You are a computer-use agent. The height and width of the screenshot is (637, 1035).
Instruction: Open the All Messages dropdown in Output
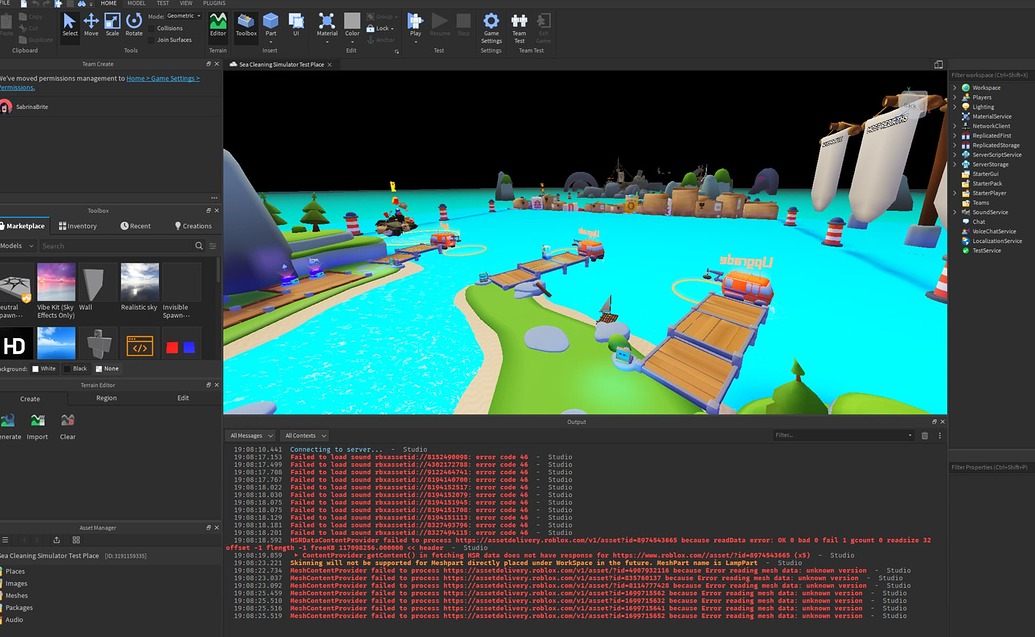pos(251,436)
